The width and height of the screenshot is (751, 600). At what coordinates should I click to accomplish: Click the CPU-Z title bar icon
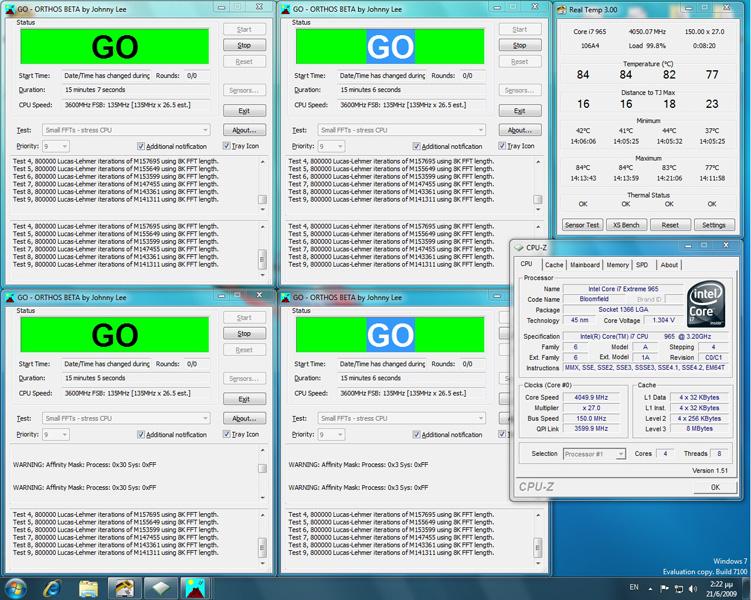[x=519, y=248]
